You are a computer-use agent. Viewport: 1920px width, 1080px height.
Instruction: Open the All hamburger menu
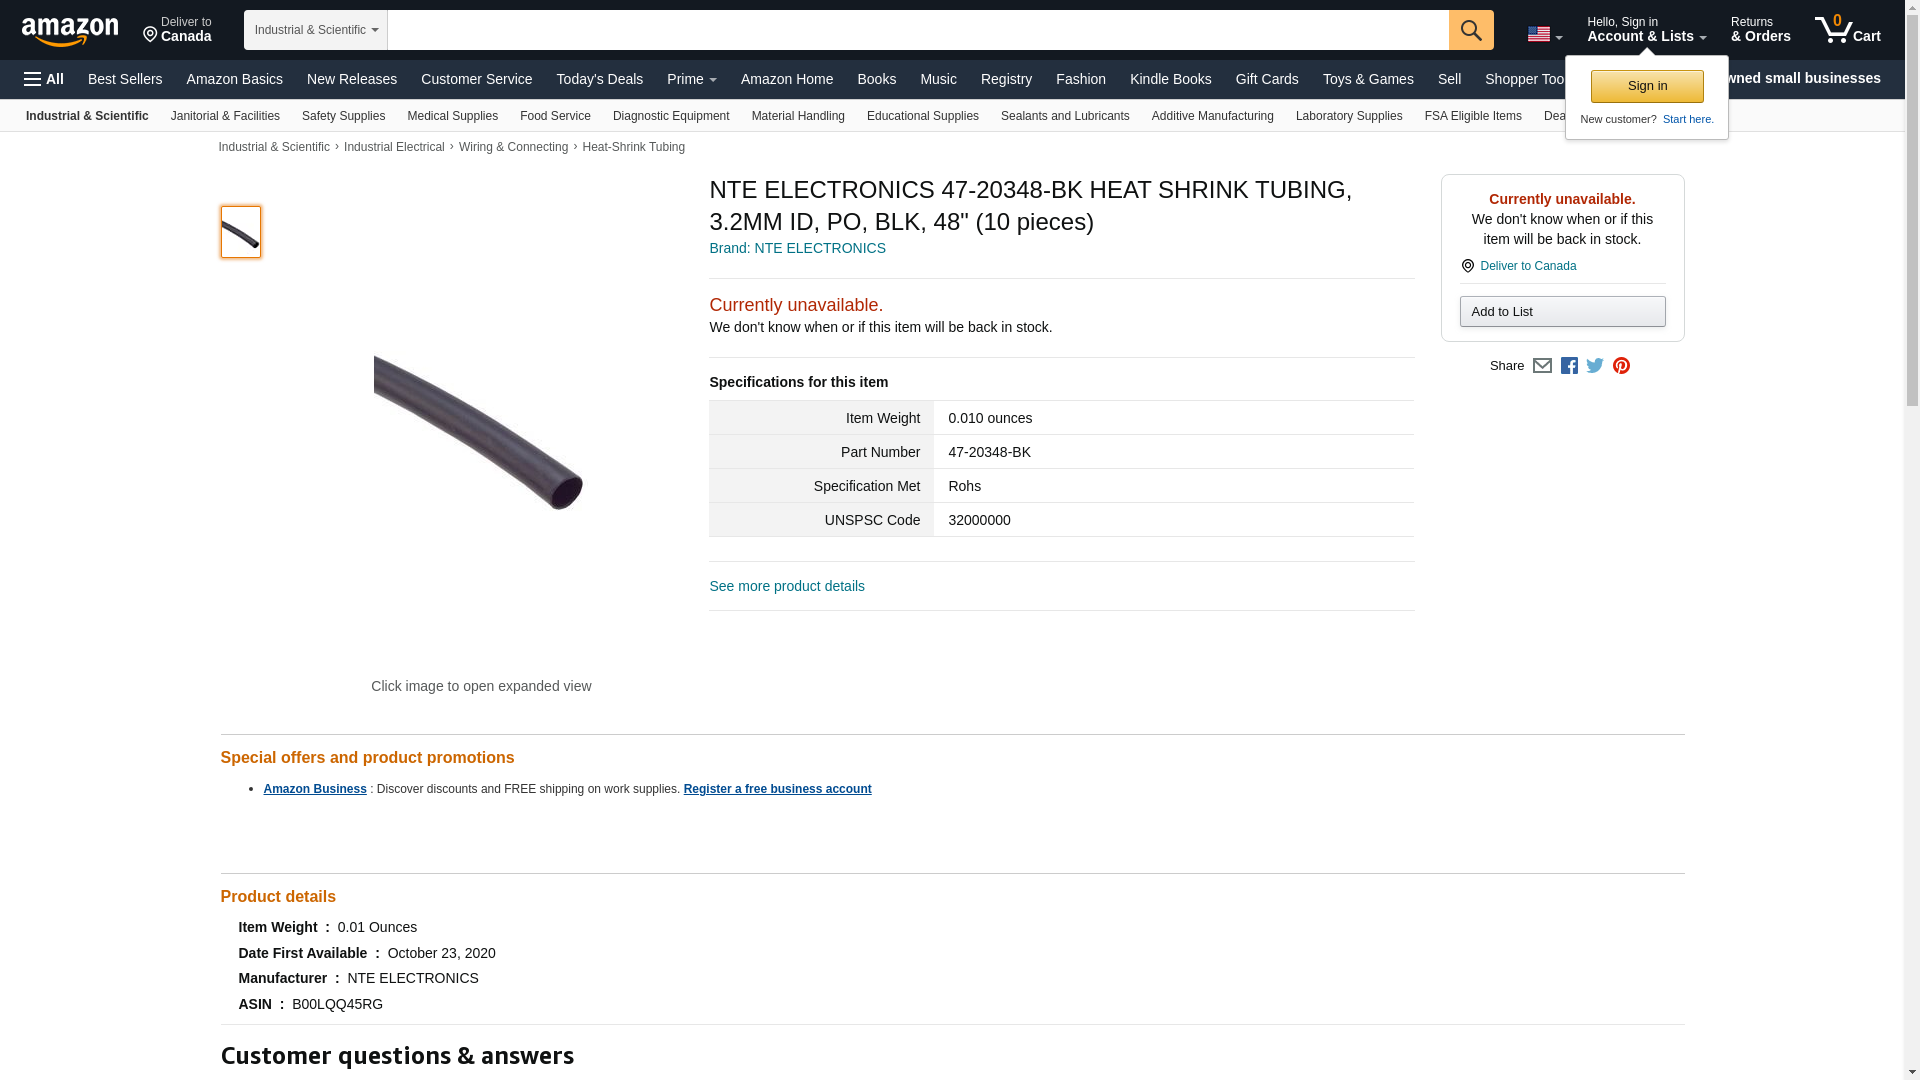tap(44, 79)
